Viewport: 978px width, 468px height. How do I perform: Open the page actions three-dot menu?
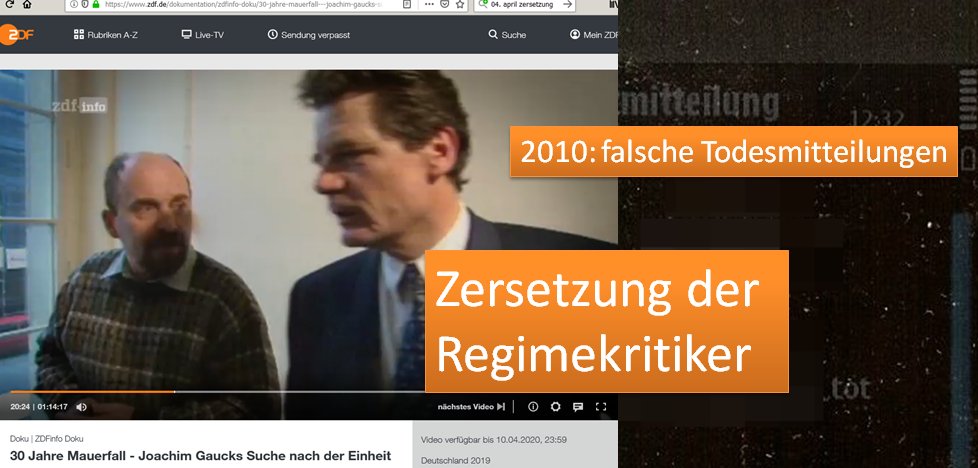(x=429, y=4)
